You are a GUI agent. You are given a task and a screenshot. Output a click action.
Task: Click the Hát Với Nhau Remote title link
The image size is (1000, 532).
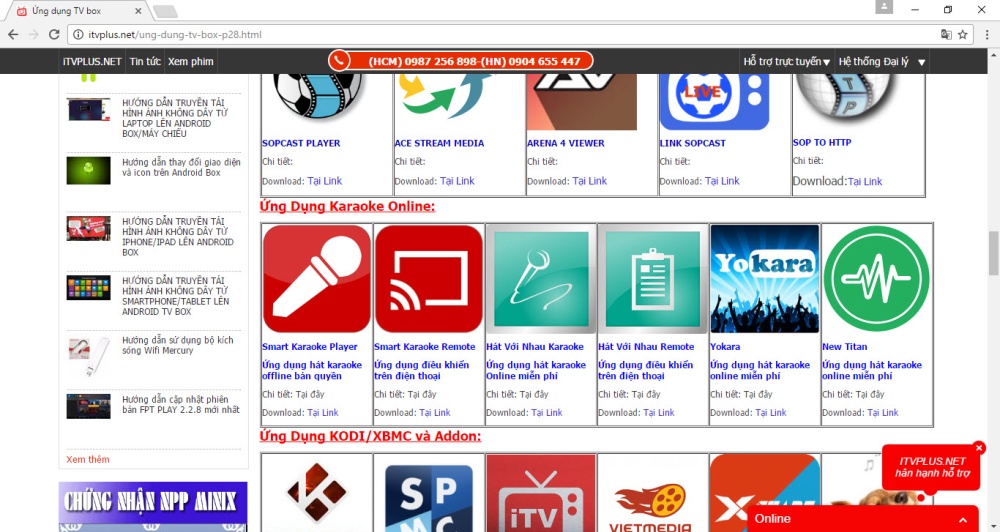pyautogui.click(x=646, y=346)
